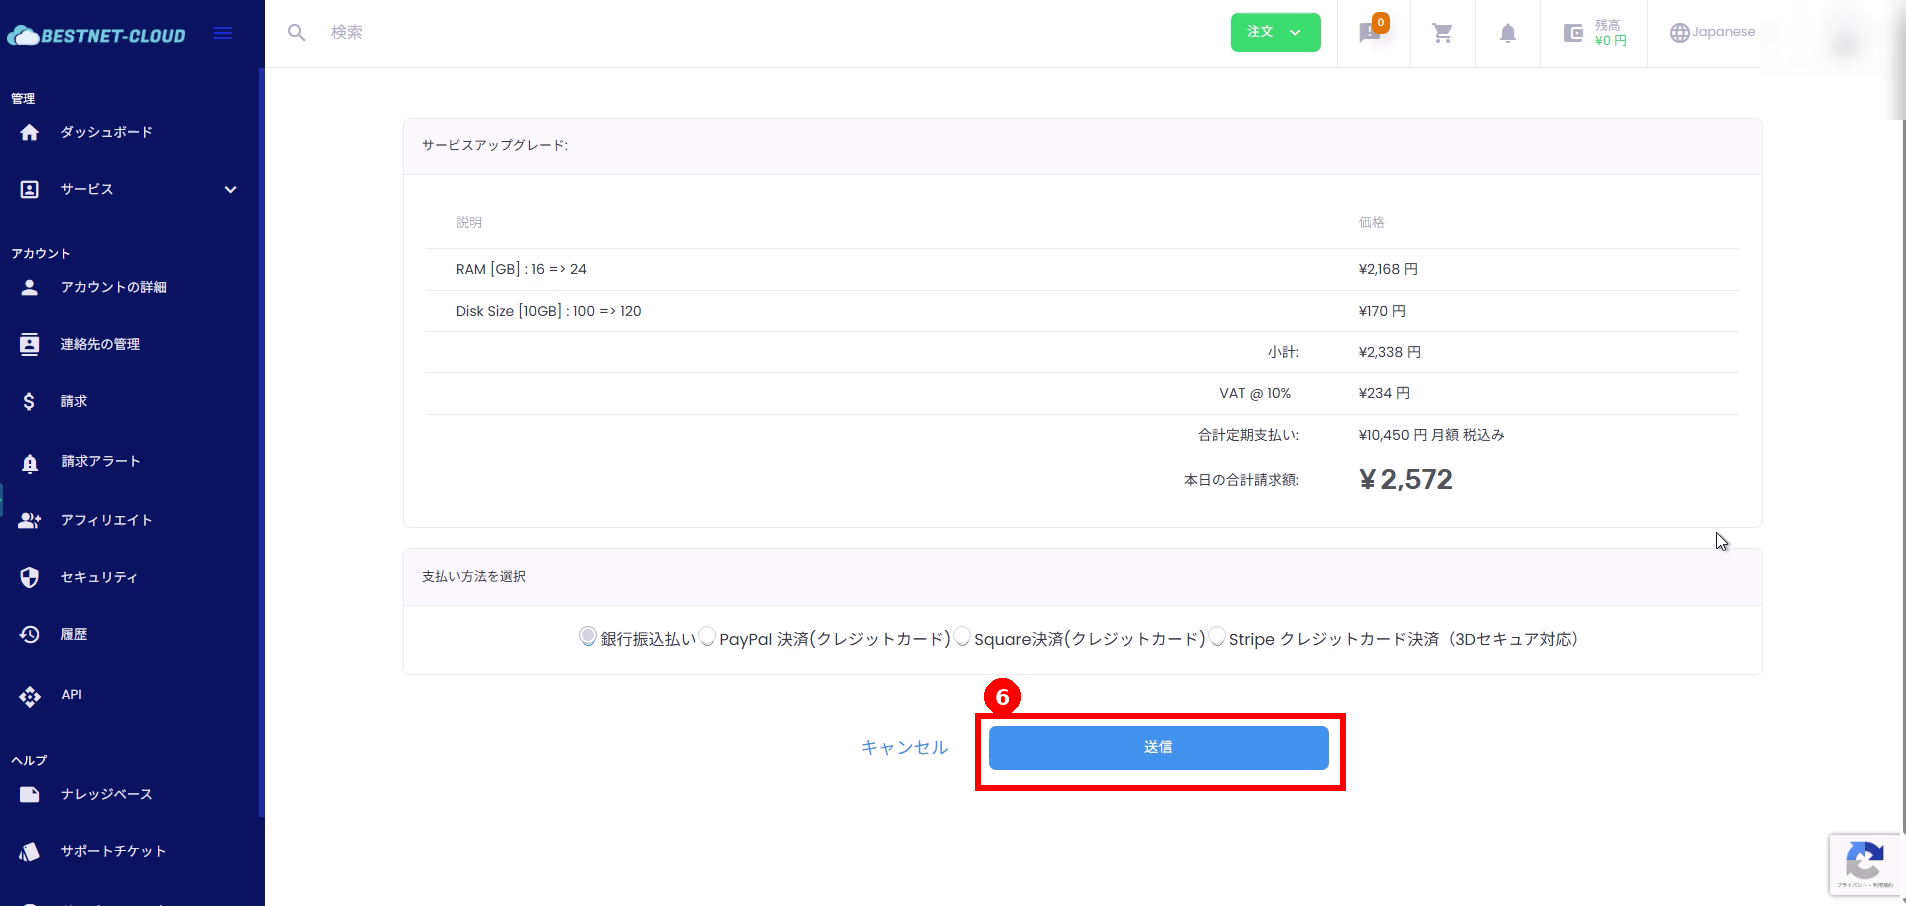
Task: Click the BESTNET-CLOUD logo
Action: pyautogui.click(x=97, y=36)
